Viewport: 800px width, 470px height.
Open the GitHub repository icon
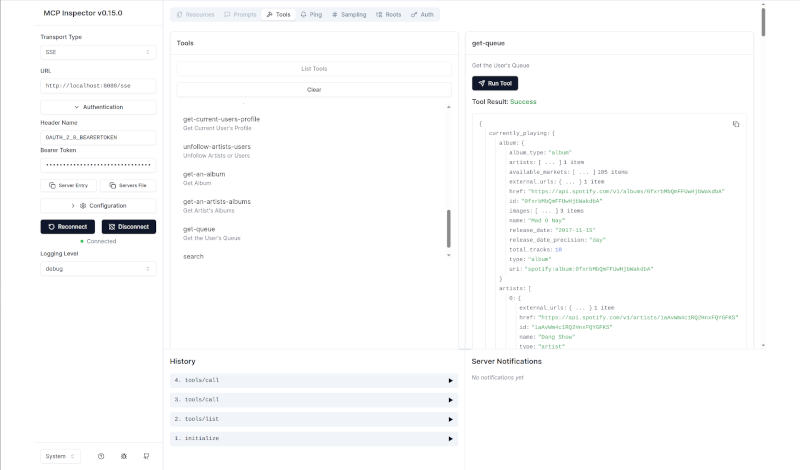(146, 456)
